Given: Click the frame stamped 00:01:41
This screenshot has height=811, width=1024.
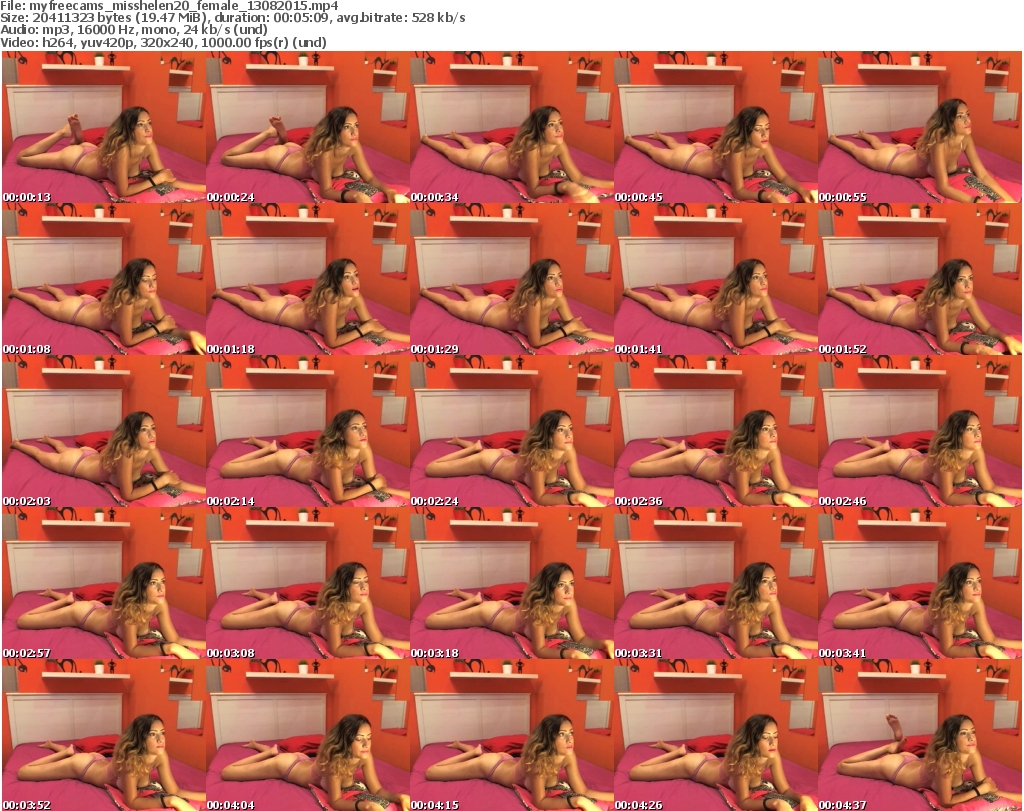Looking at the screenshot, I should point(715,279).
